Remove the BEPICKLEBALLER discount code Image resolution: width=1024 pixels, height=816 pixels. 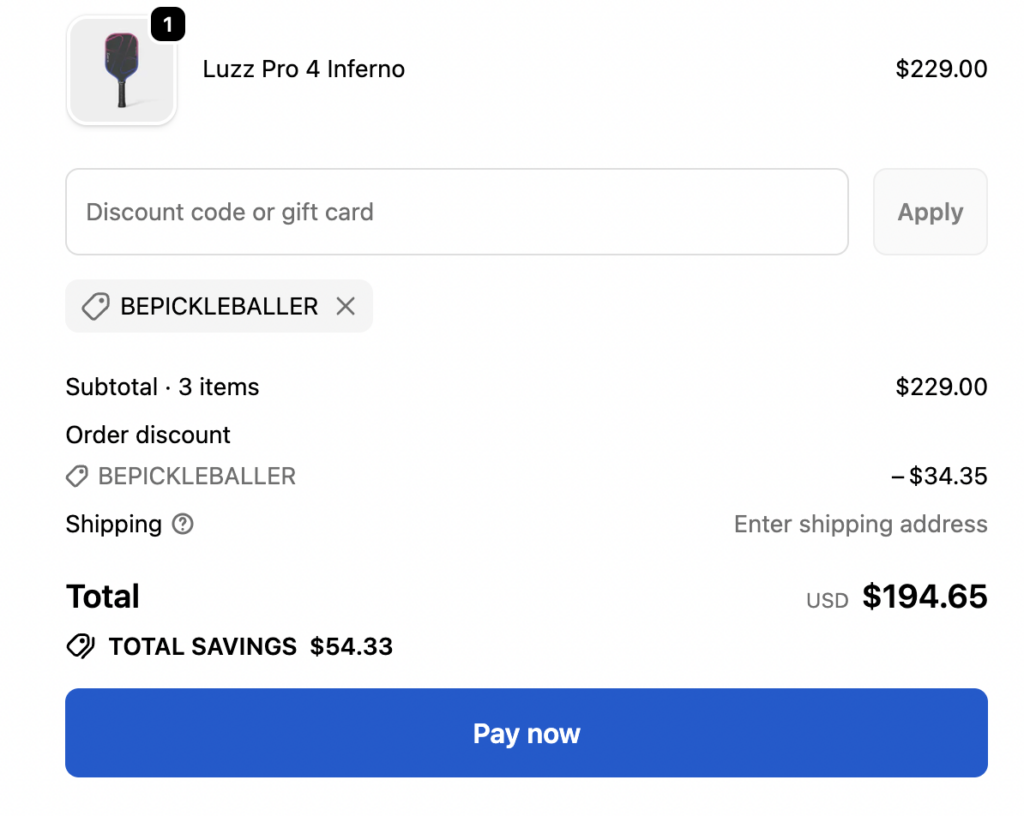[346, 306]
